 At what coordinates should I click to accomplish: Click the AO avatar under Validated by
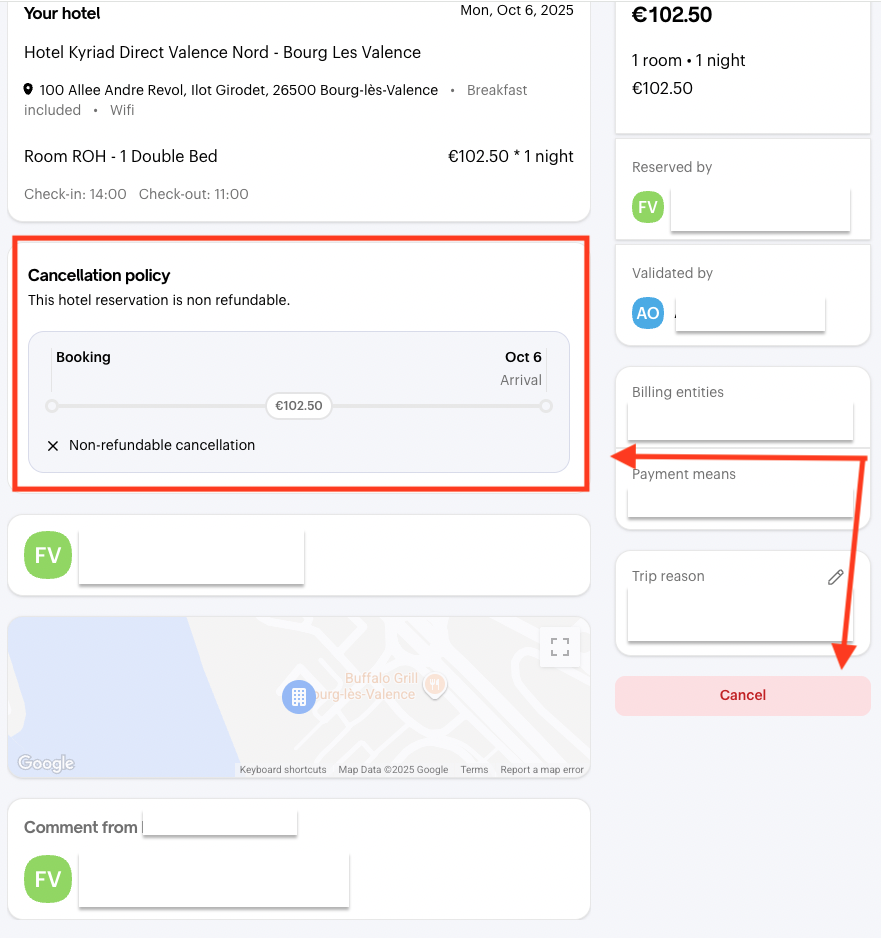click(648, 313)
